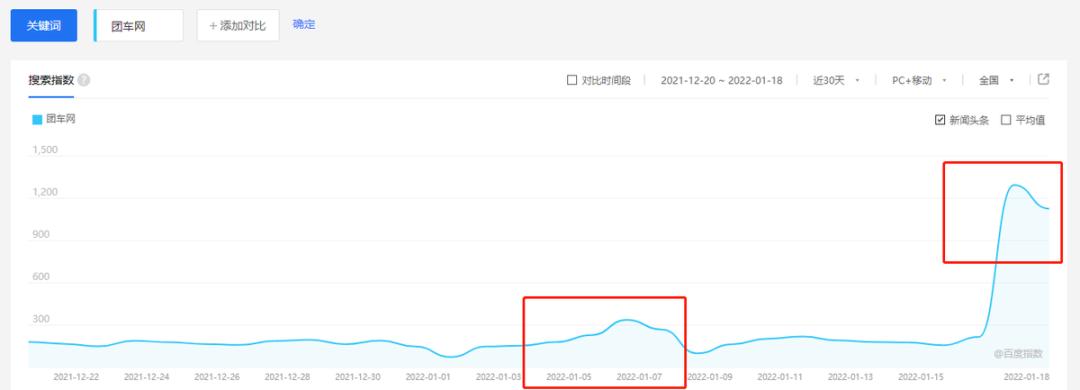Viewport: 1080px width, 390px height.
Task: Click the search index help question icon
Action: click(x=84, y=80)
